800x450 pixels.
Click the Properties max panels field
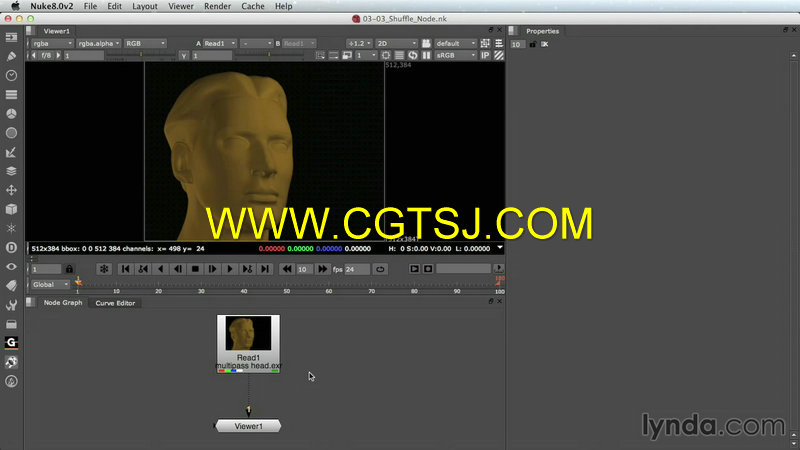tap(517, 44)
